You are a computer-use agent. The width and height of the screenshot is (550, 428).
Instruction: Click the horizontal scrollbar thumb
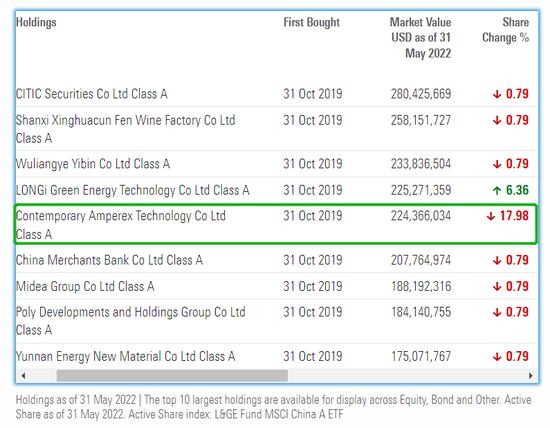pos(172,376)
